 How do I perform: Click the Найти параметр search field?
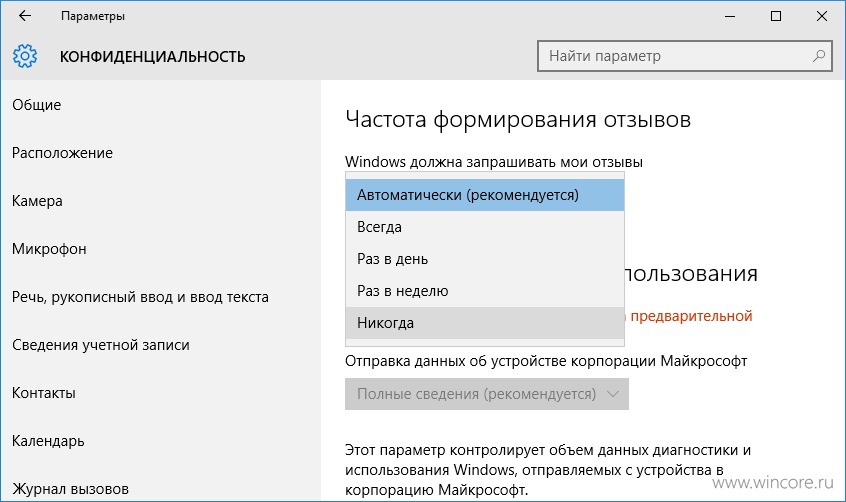(685, 56)
